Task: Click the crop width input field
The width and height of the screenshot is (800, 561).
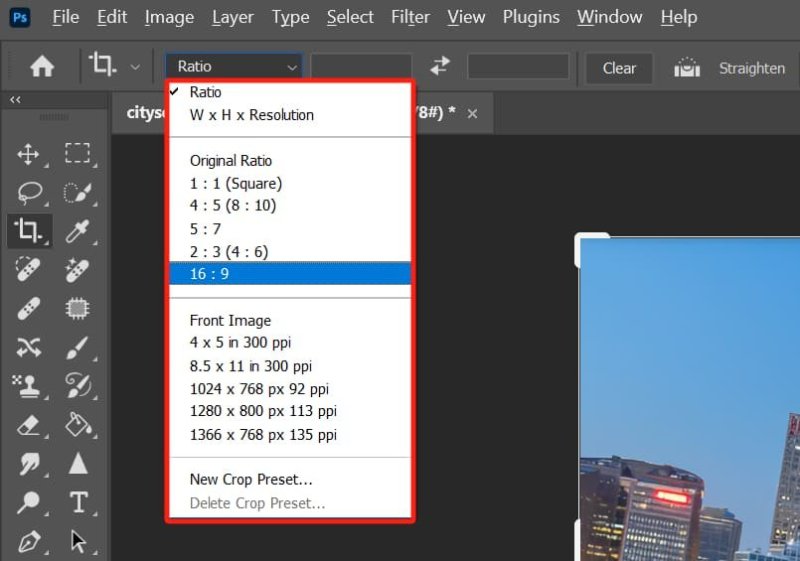Action: [361, 67]
